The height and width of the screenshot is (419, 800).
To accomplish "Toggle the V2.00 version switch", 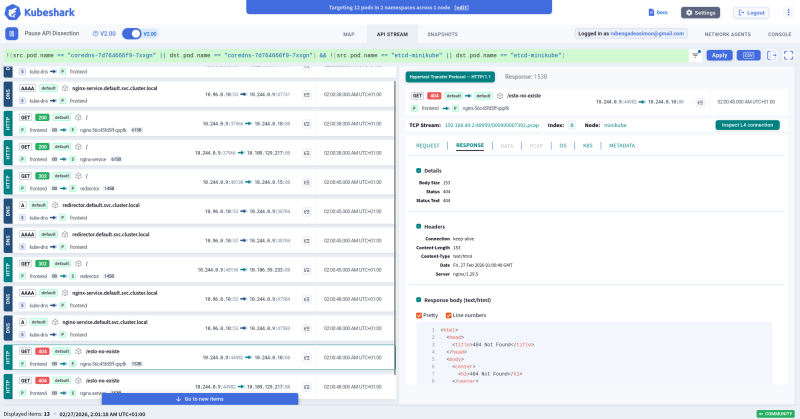I will coord(130,33).
